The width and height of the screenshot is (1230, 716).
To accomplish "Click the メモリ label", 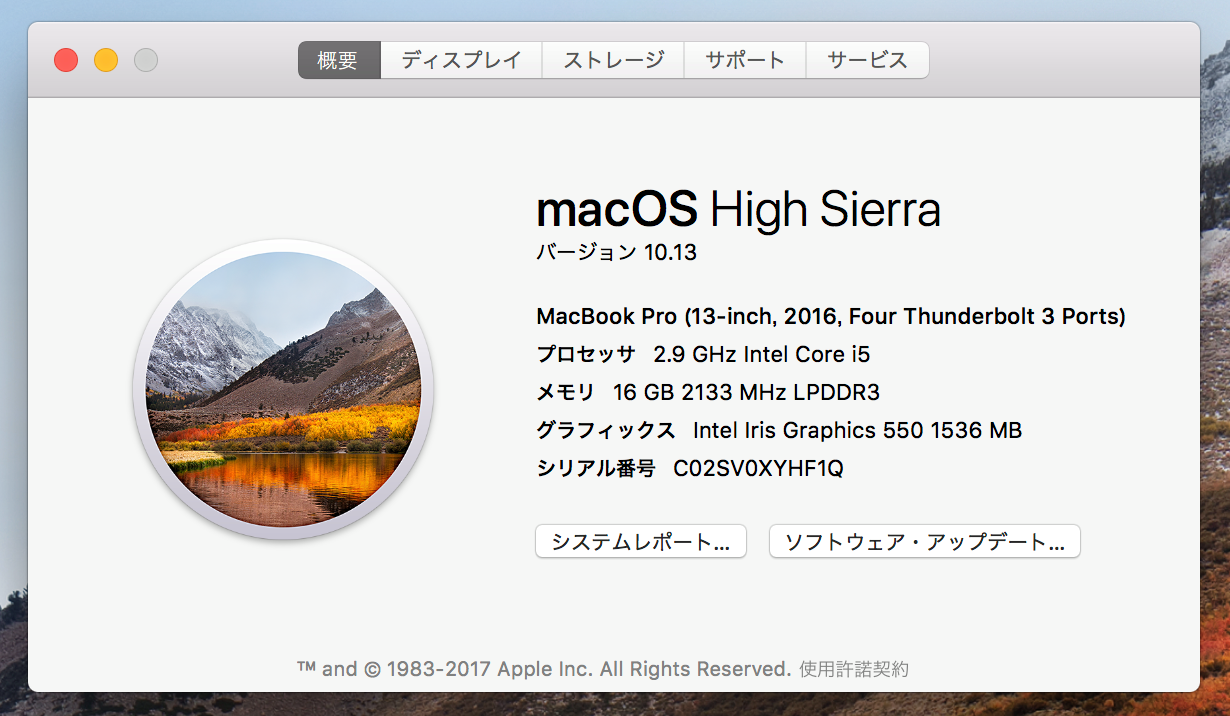I will [566, 392].
